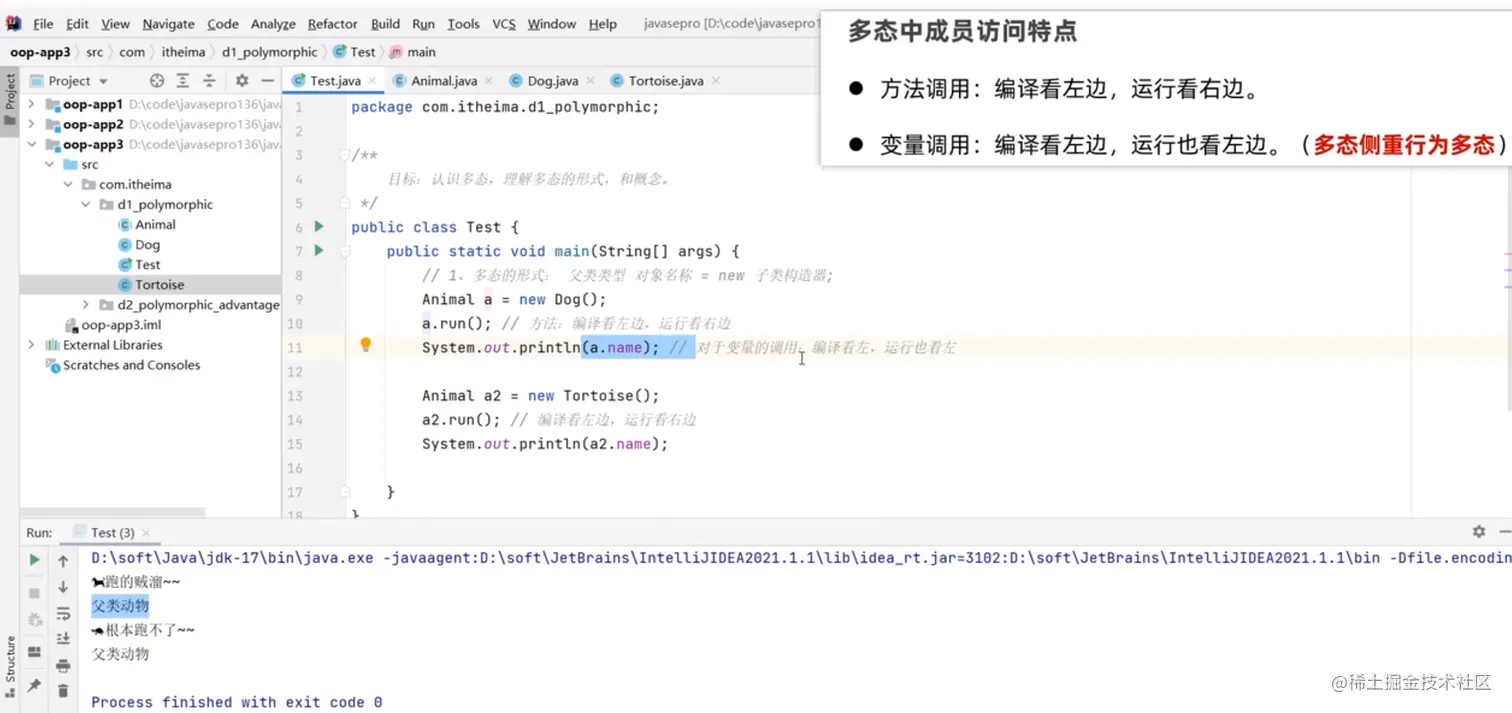
Task: Click the highlighted console output 父类动物
Action: (x=120, y=606)
